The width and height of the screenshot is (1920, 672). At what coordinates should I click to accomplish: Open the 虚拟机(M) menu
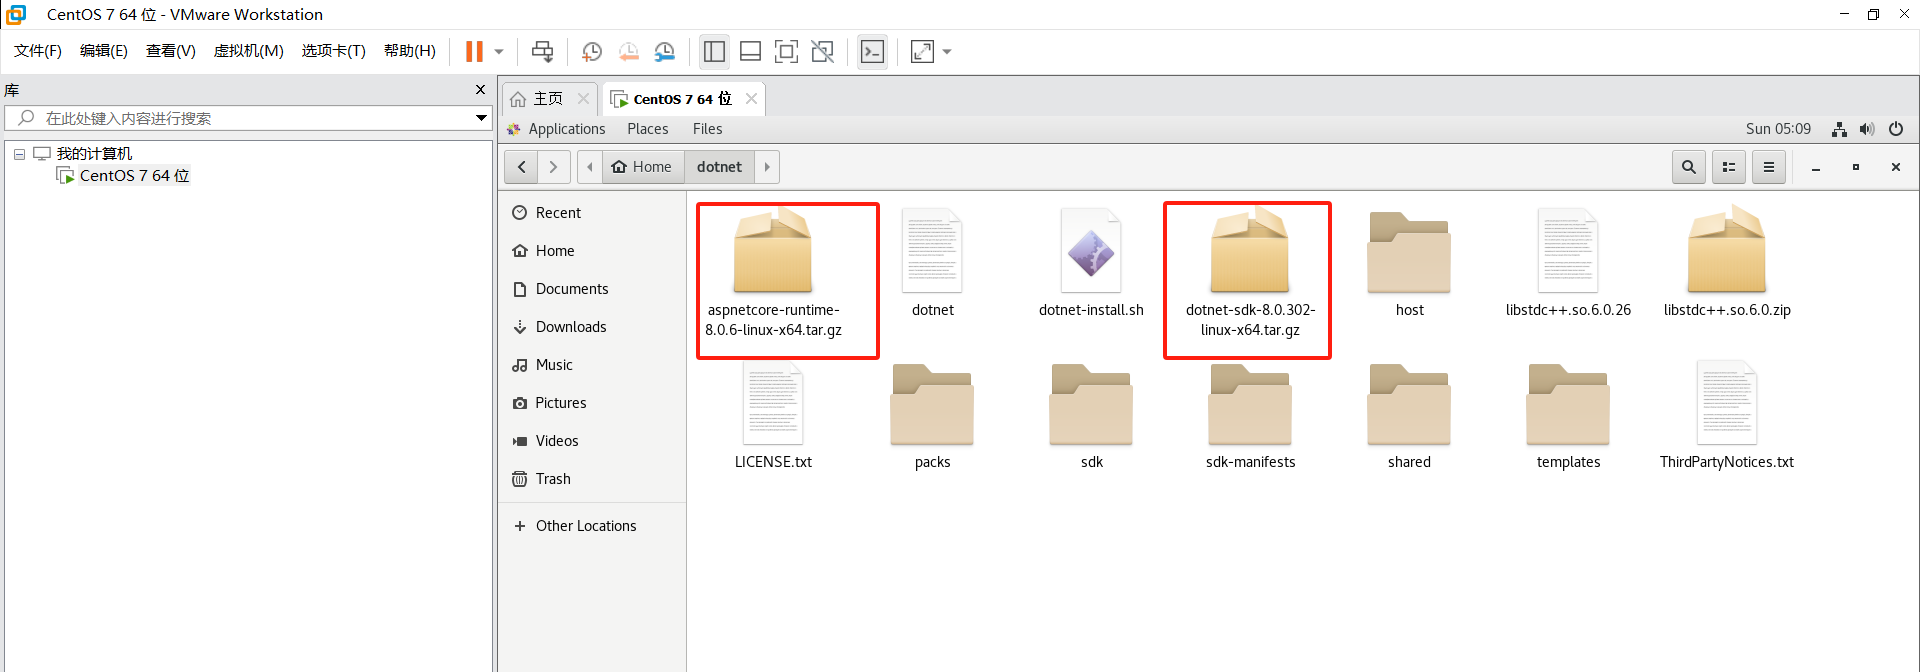(249, 51)
